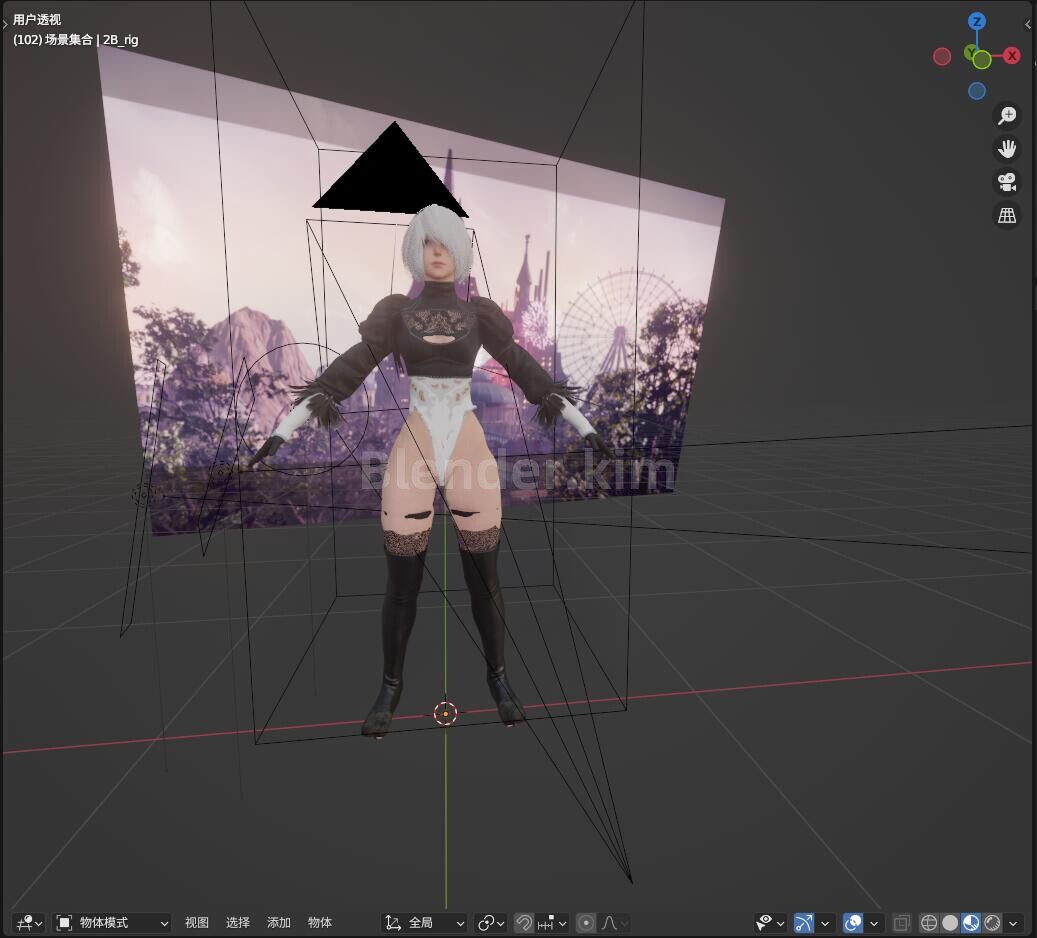This screenshot has width=1037, height=938.
Task: Open the 选择 menu
Action: tap(237, 923)
